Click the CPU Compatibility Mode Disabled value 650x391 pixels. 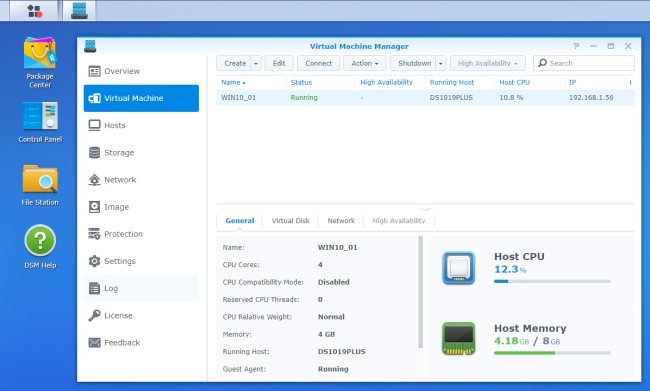(333, 282)
